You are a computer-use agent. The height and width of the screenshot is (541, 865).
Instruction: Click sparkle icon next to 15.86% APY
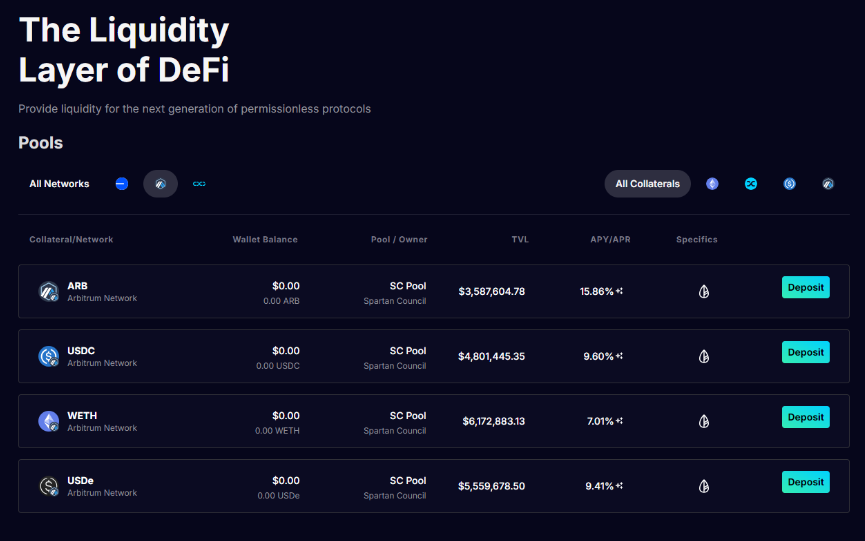point(620,291)
